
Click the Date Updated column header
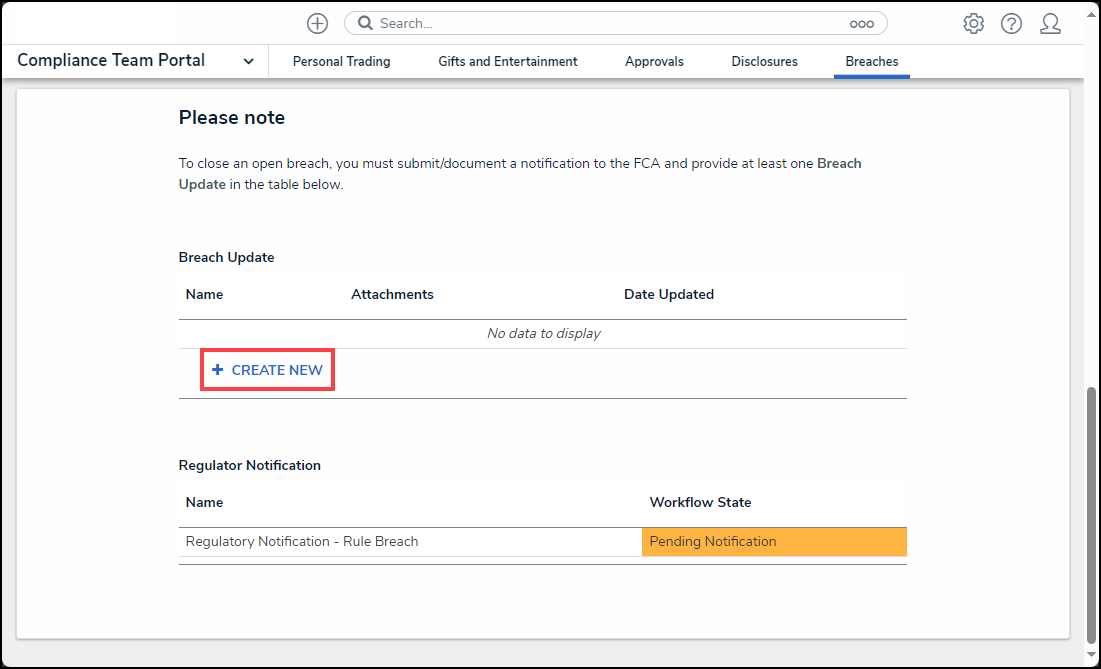pos(668,294)
